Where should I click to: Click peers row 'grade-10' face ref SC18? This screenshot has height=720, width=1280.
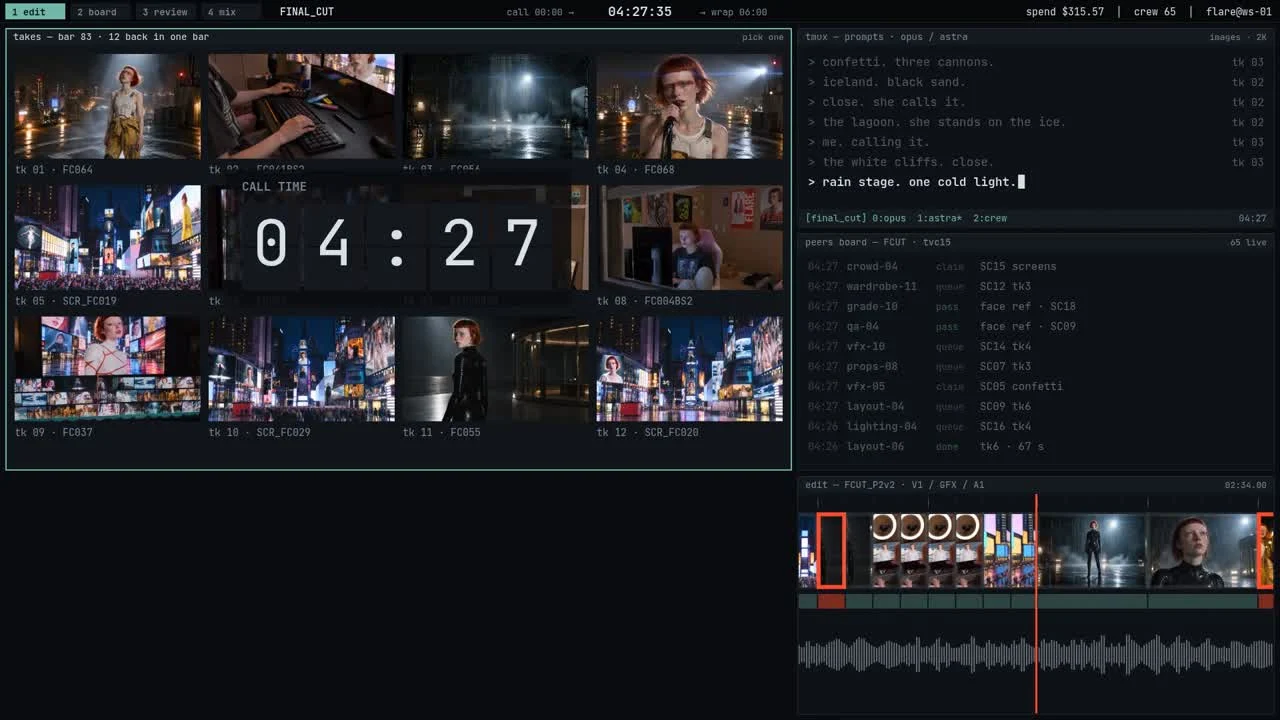pos(1036,306)
